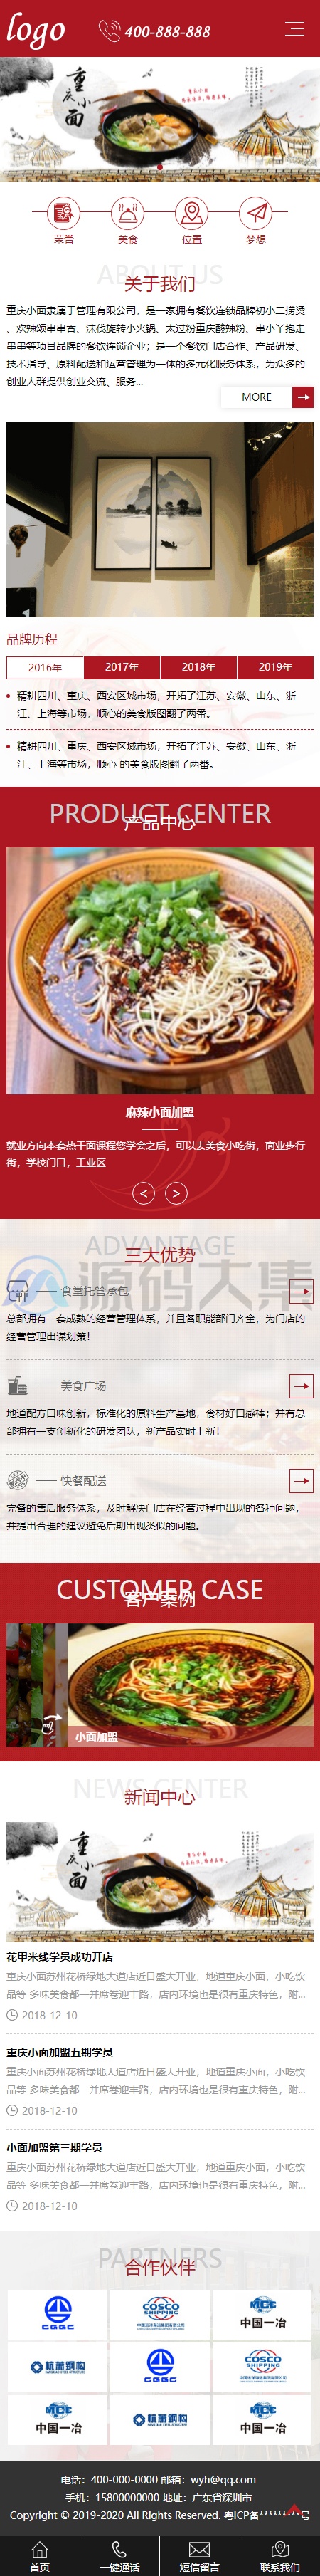
Task: Click the MORE button
Action: pyautogui.click(x=256, y=397)
